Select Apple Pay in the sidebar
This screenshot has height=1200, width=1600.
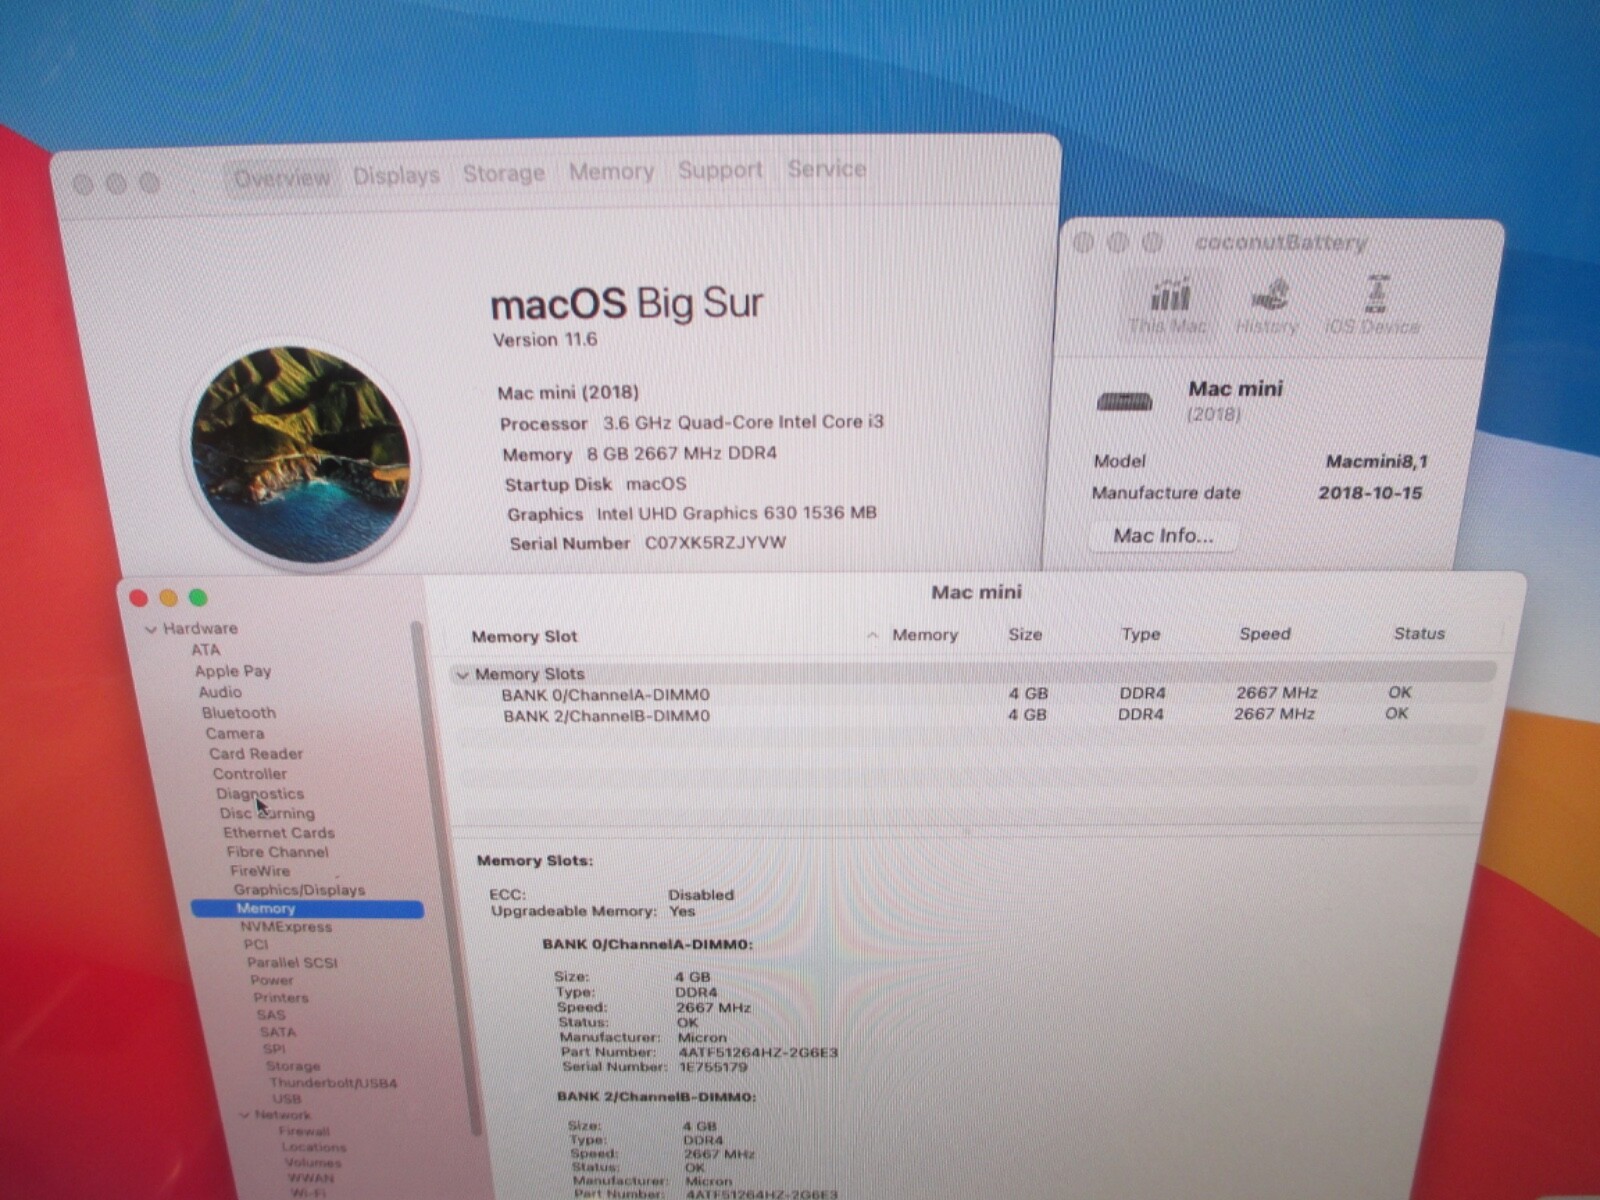[233, 671]
